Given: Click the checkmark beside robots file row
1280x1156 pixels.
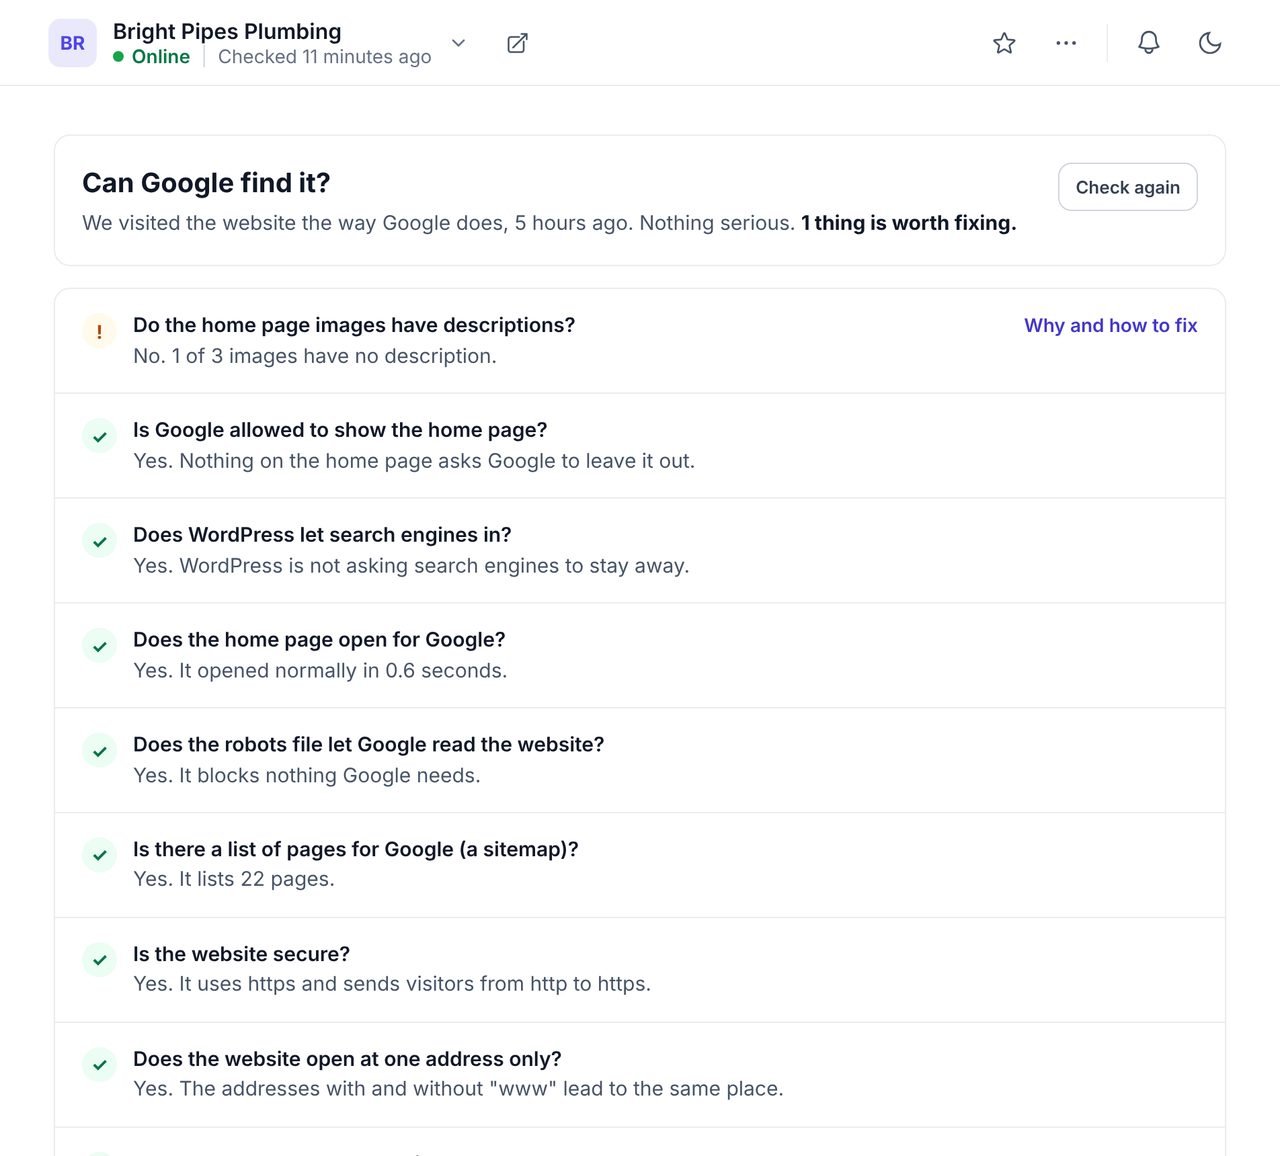Looking at the screenshot, I should pyautogui.click(x=99, y=751).
